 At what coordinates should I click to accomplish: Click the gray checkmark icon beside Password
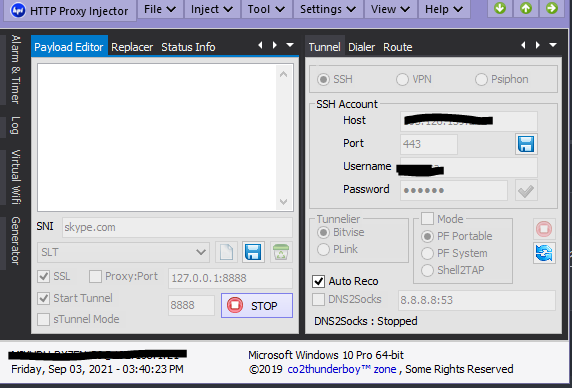526,190
